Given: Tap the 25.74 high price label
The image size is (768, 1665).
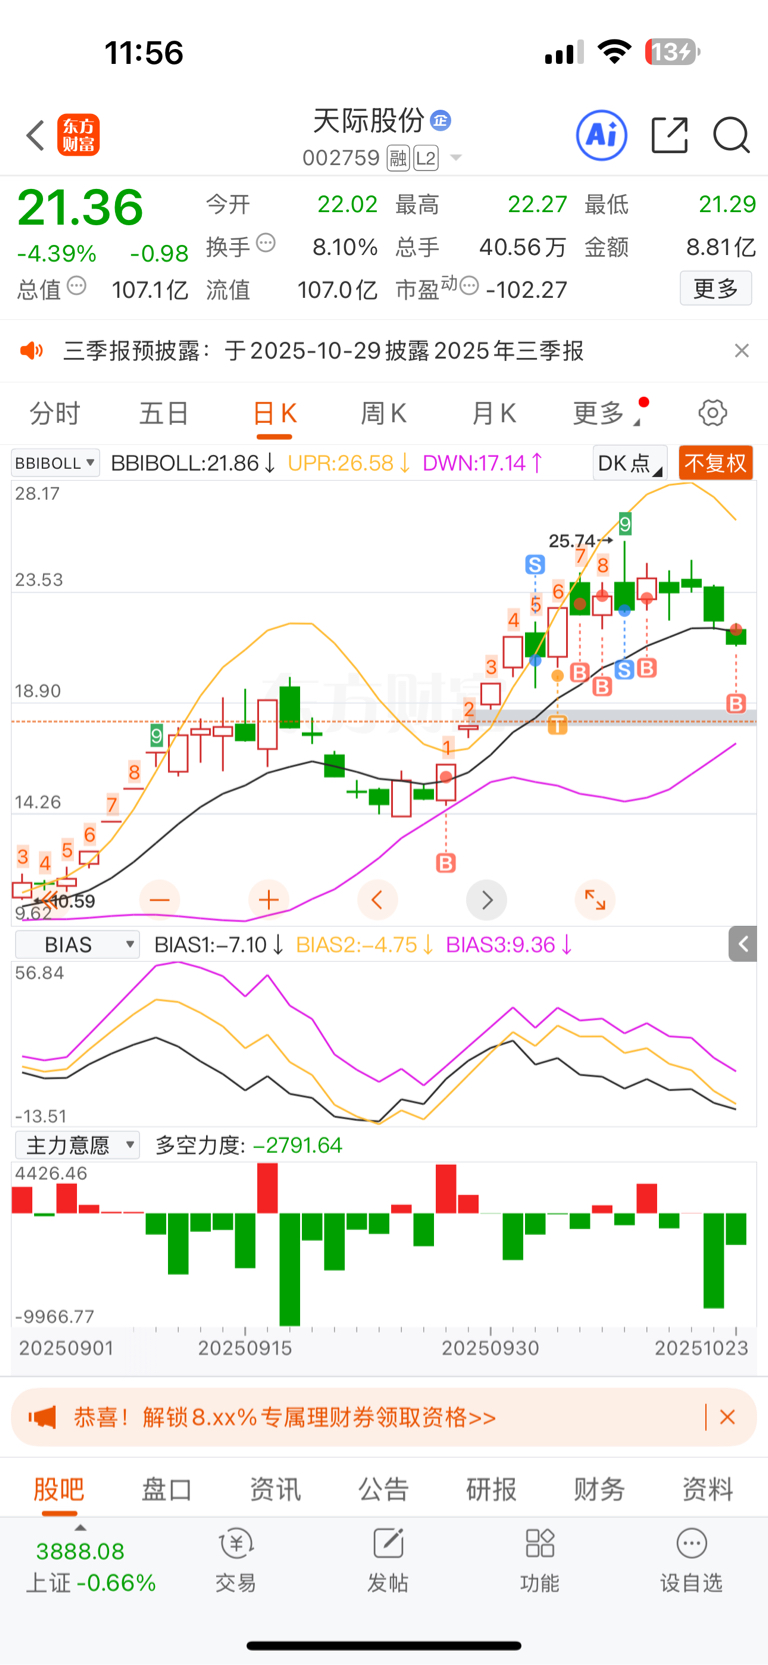Looking at the screenshot, I should [x=572, y=541].
